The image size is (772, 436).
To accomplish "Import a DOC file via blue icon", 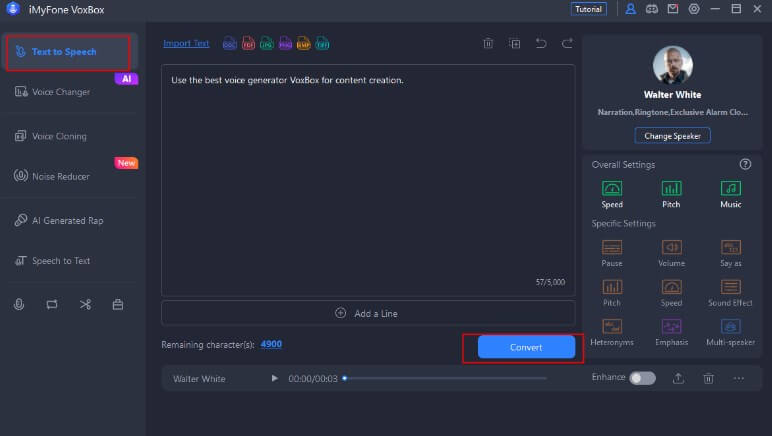I will [x=229, y=43].
